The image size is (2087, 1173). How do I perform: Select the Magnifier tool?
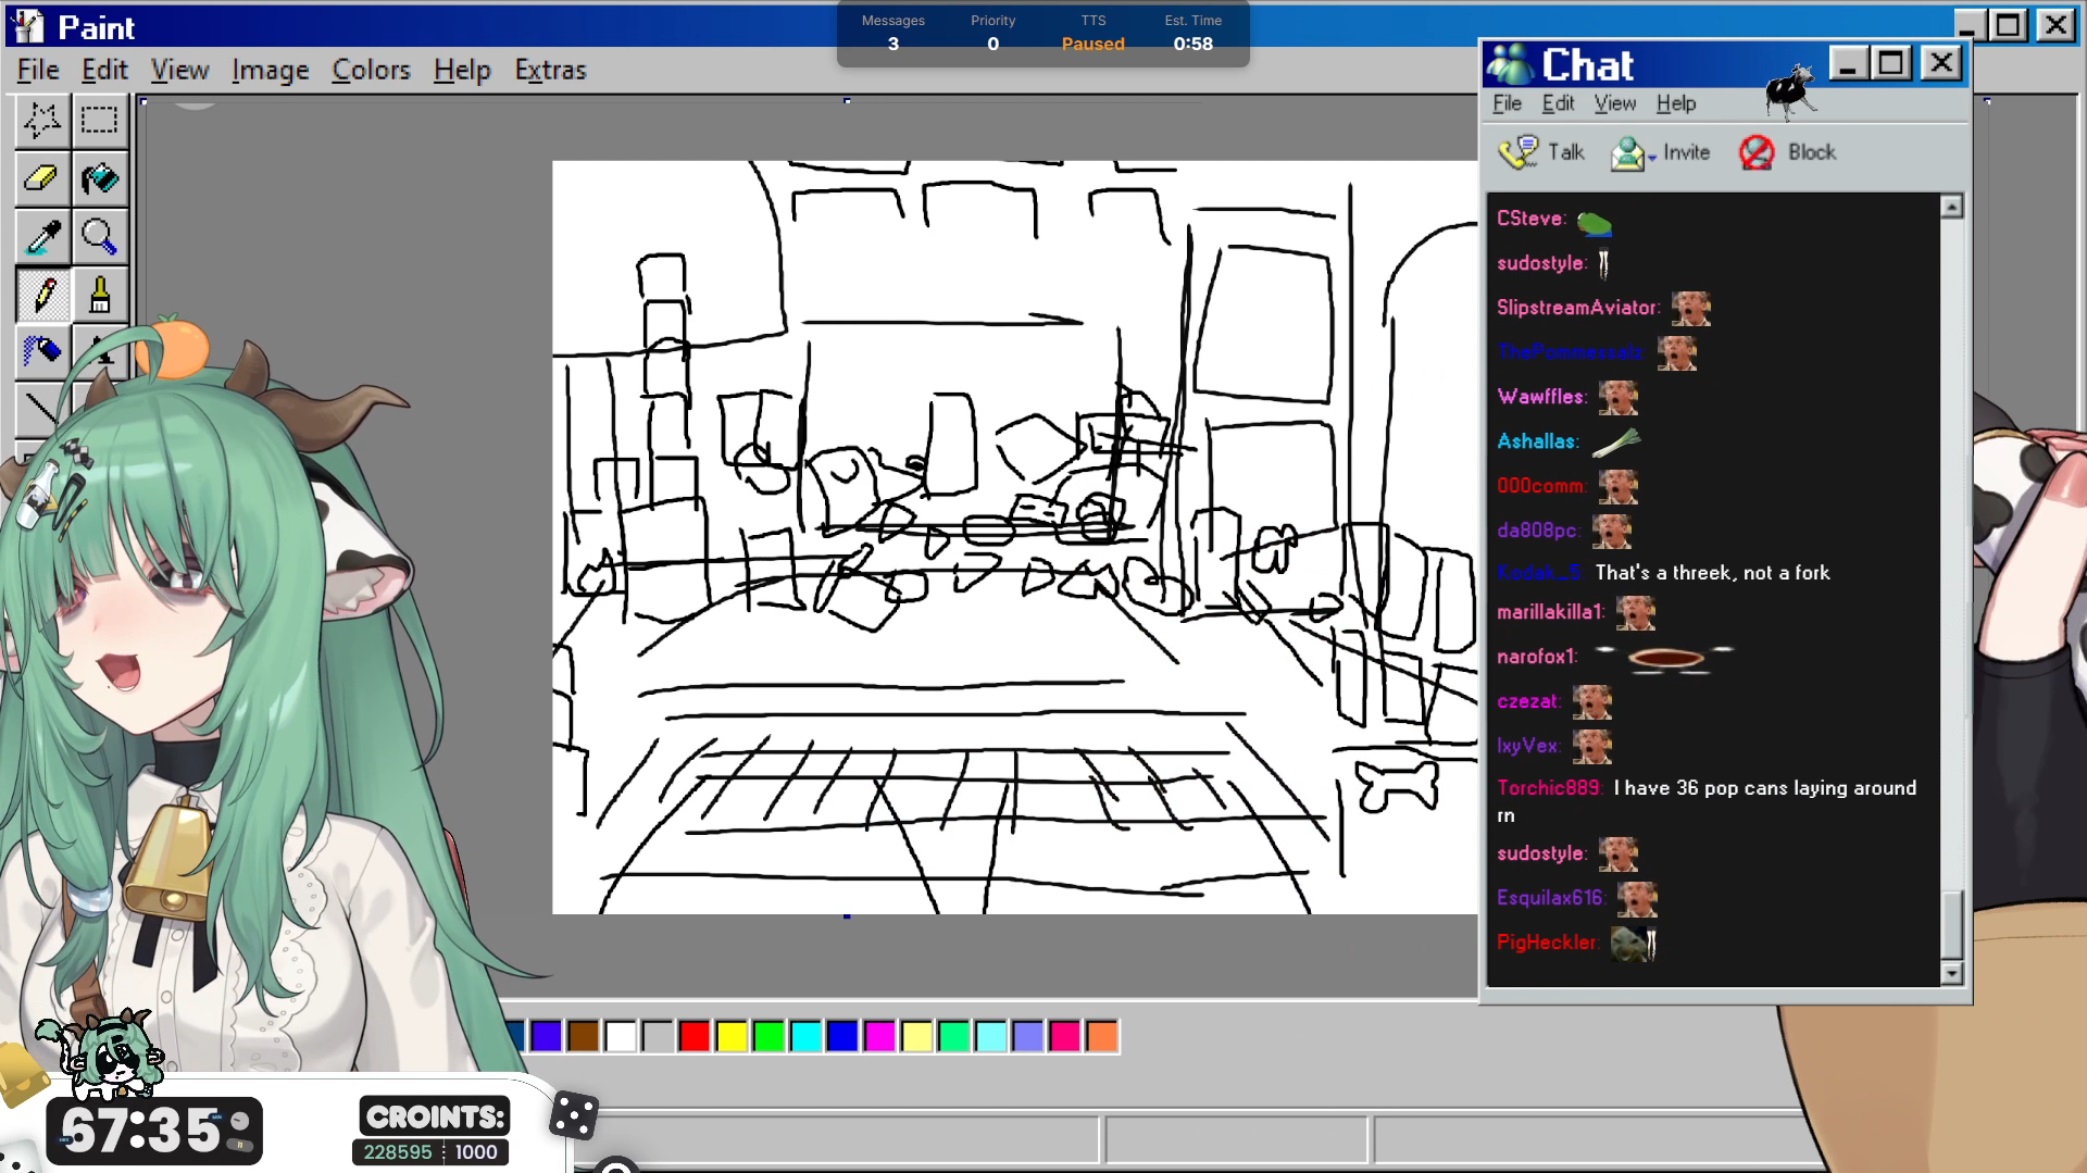pos(99,237)
